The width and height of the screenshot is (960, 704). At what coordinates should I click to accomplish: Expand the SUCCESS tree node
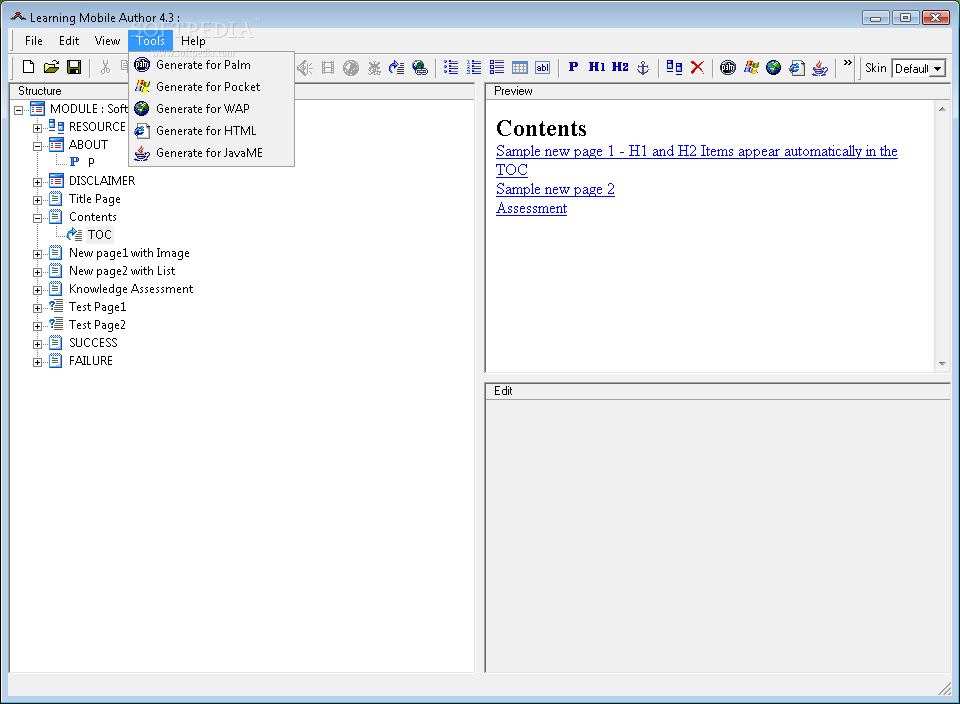[x=37, y=344]
